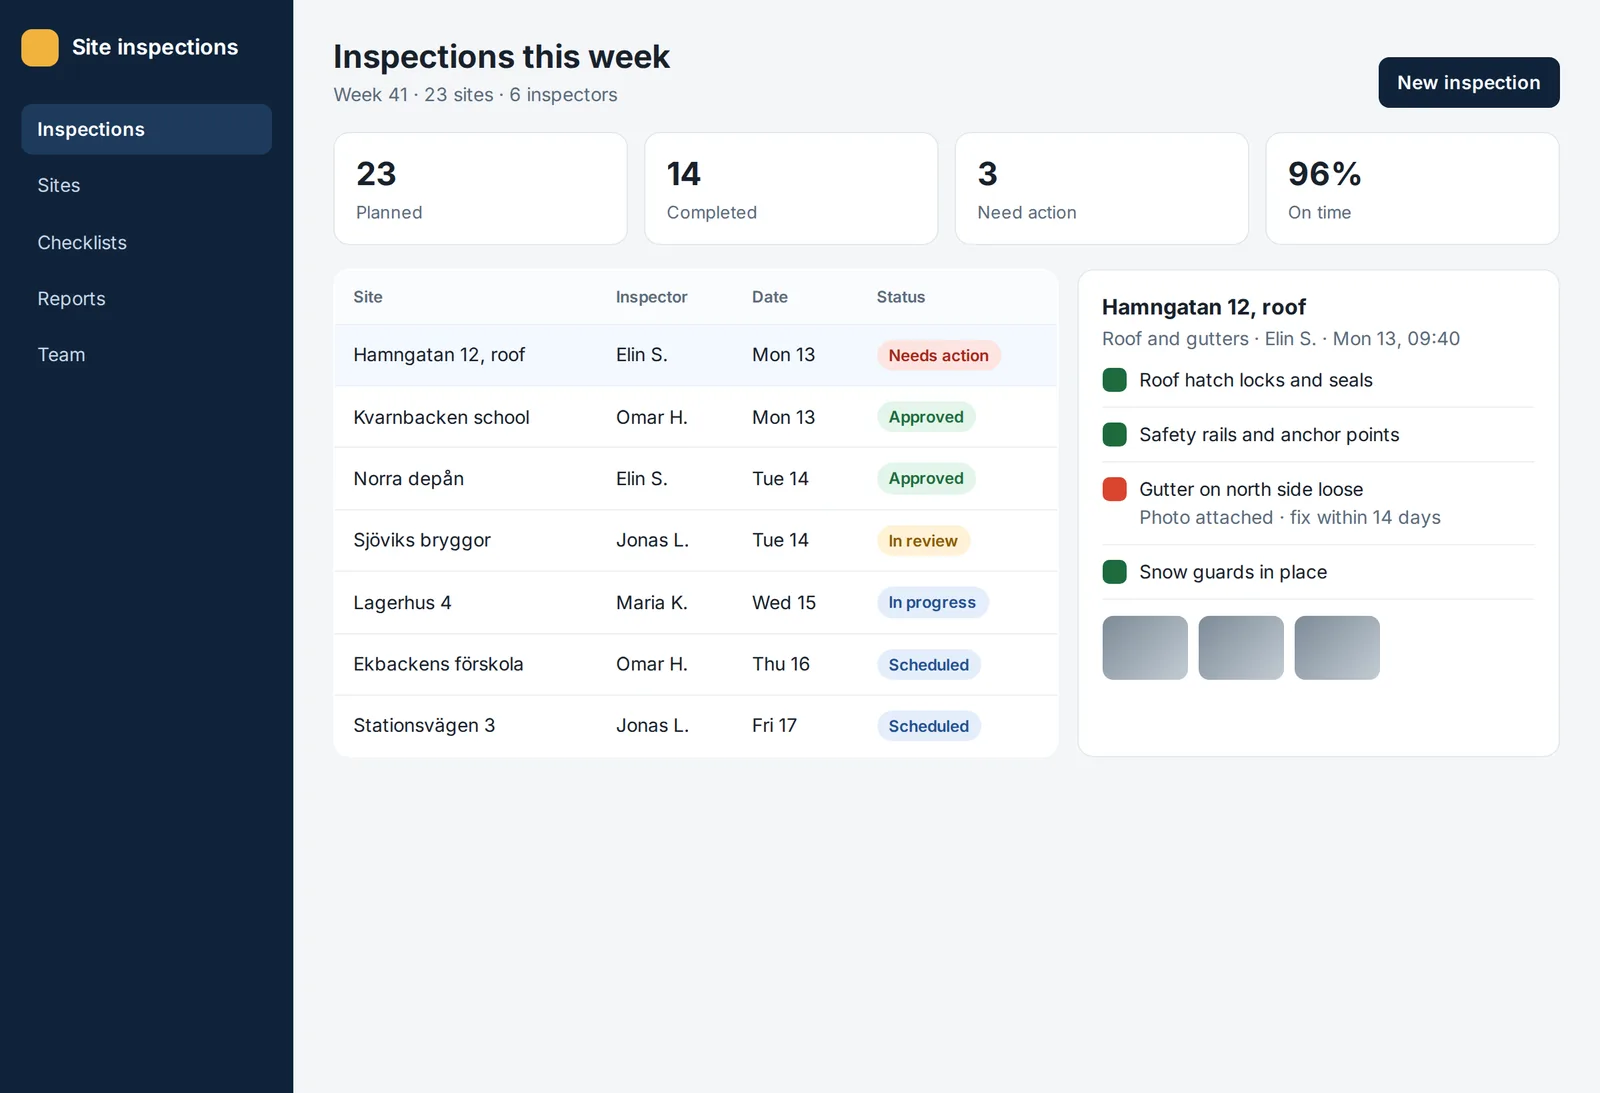This screenshot has height=1093, width=1600.
Task: Click the Approved badge for Kvarnbacken school
Action: 926,417
